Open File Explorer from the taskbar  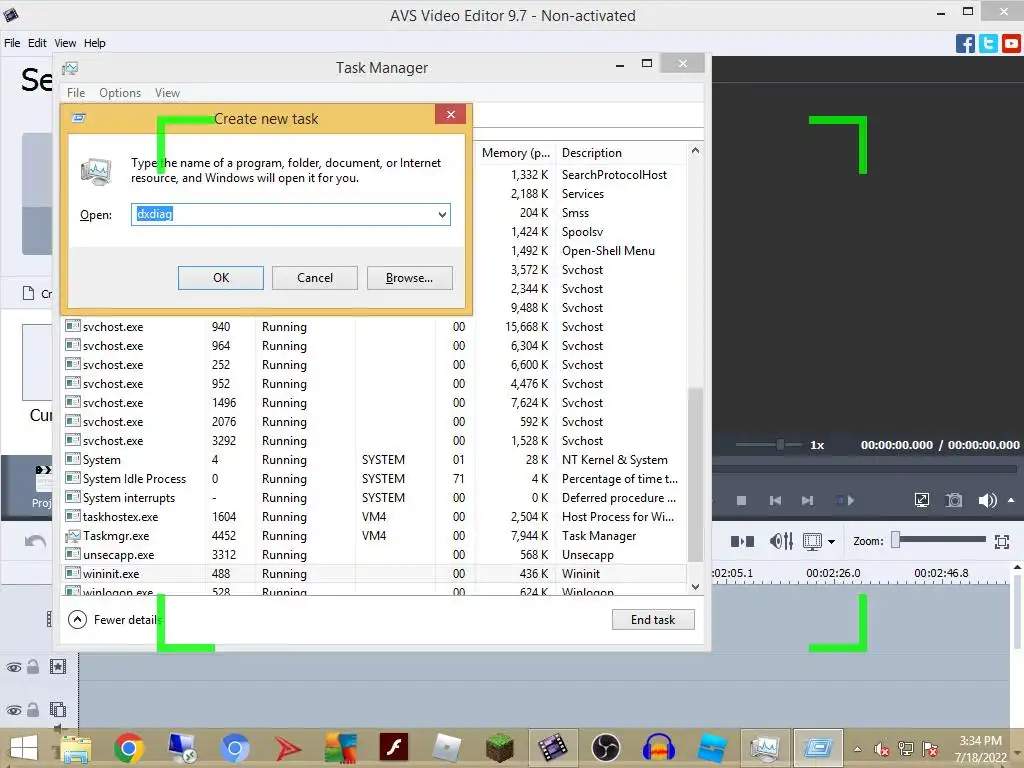pos(76,748)
